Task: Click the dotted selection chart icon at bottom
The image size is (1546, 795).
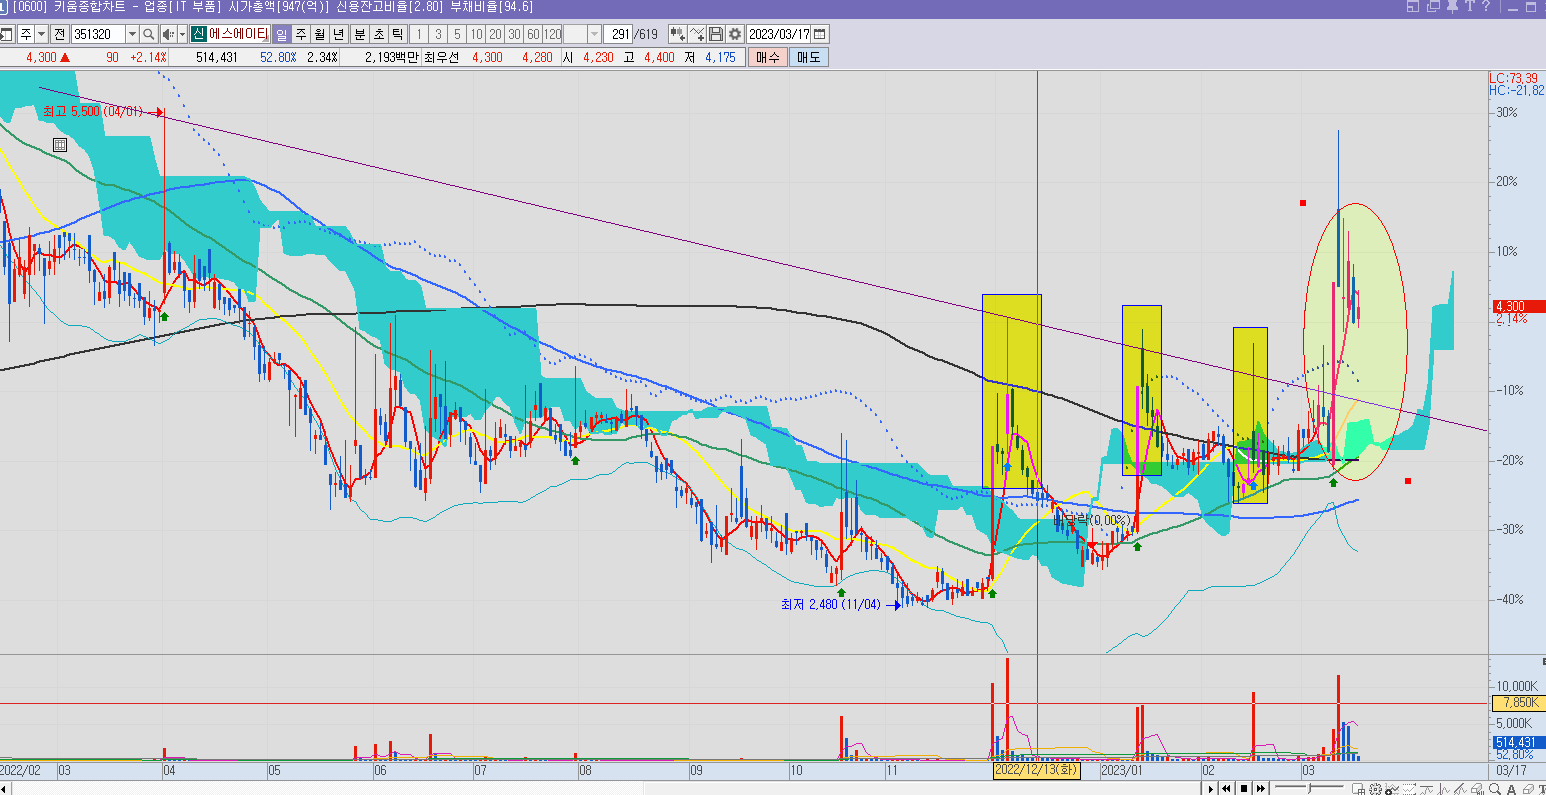Action: click(1409, 788)
